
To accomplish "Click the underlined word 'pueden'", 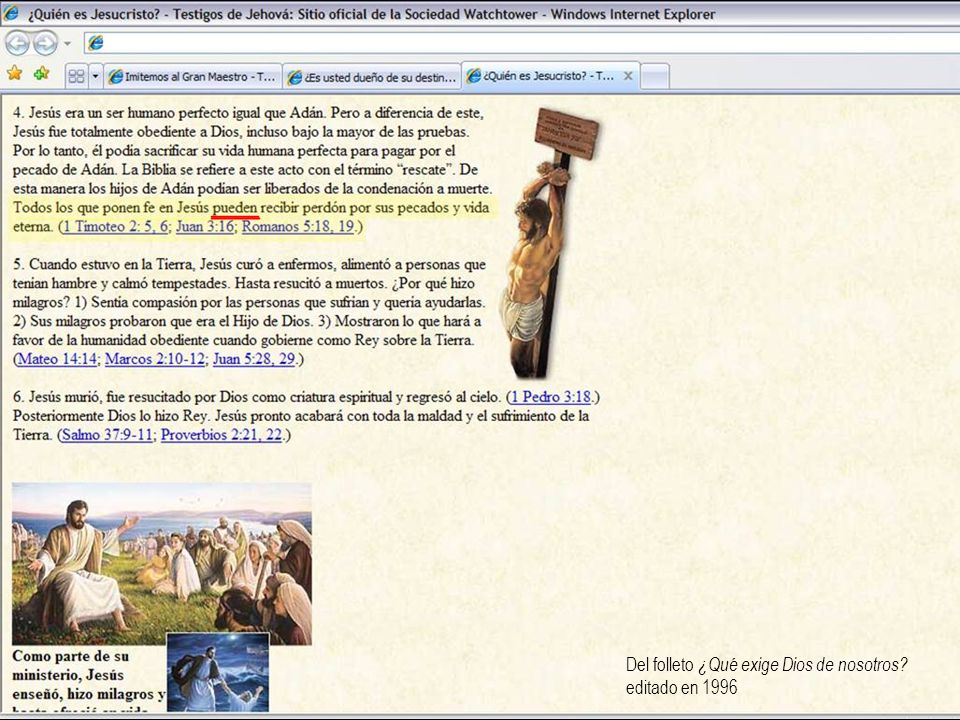I will point(234,208).
